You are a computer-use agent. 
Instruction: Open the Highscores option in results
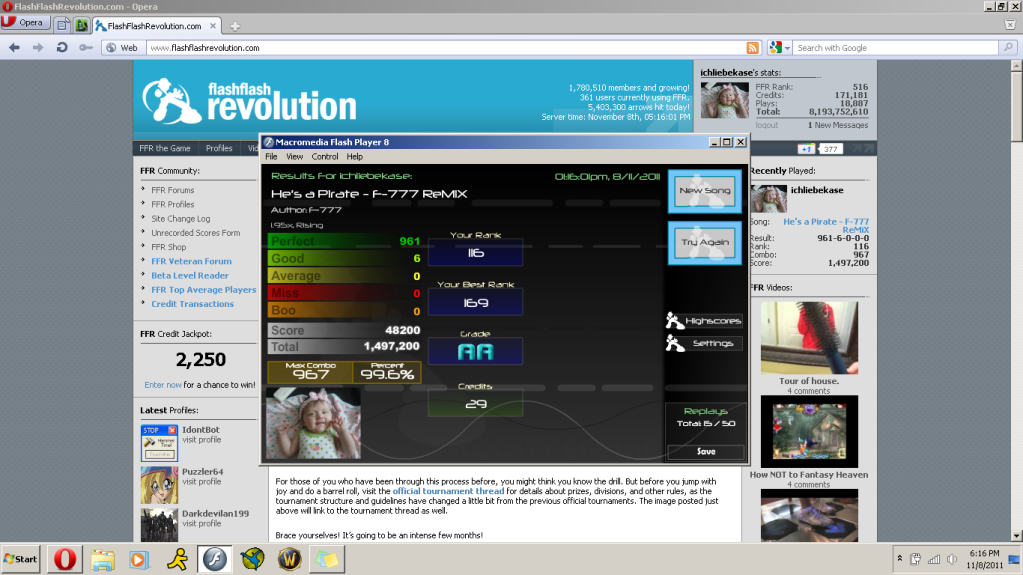pos(704,321)
